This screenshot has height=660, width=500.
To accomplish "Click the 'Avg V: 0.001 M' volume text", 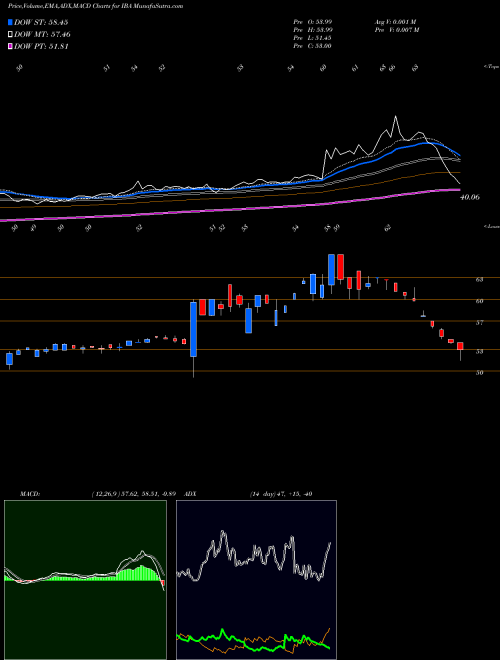I will pyautogui.click(x=395, y=22).
